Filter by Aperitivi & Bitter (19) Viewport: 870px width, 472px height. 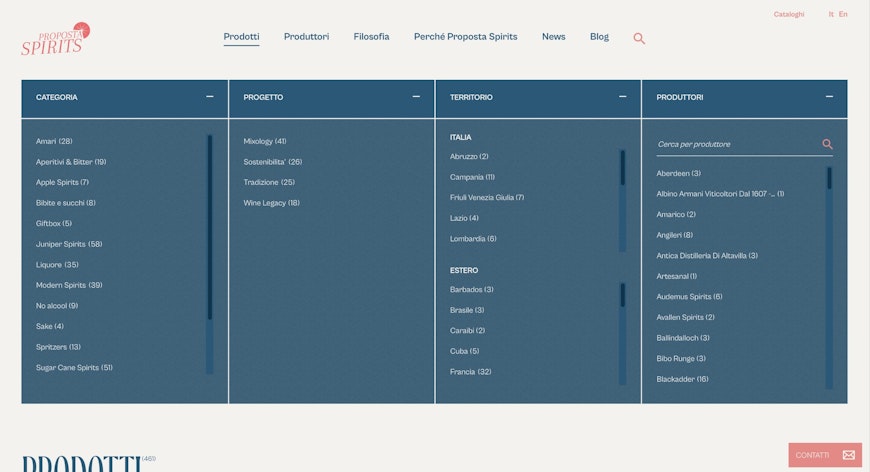click(71, 162)
